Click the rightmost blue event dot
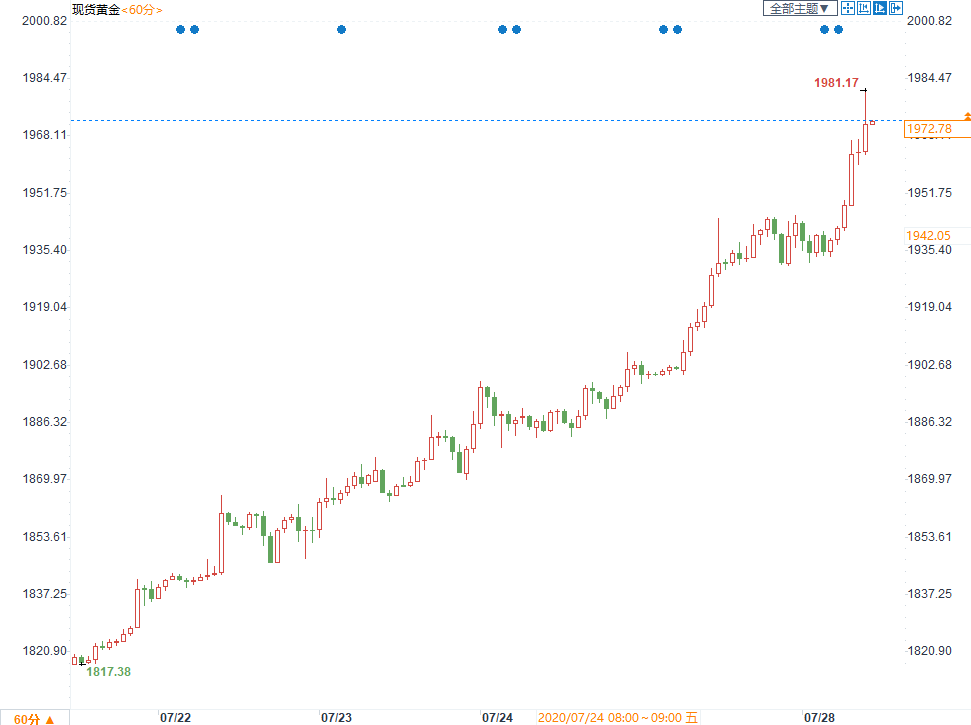Viewport: 971px width, 725px height. click(x=838, y=30)
